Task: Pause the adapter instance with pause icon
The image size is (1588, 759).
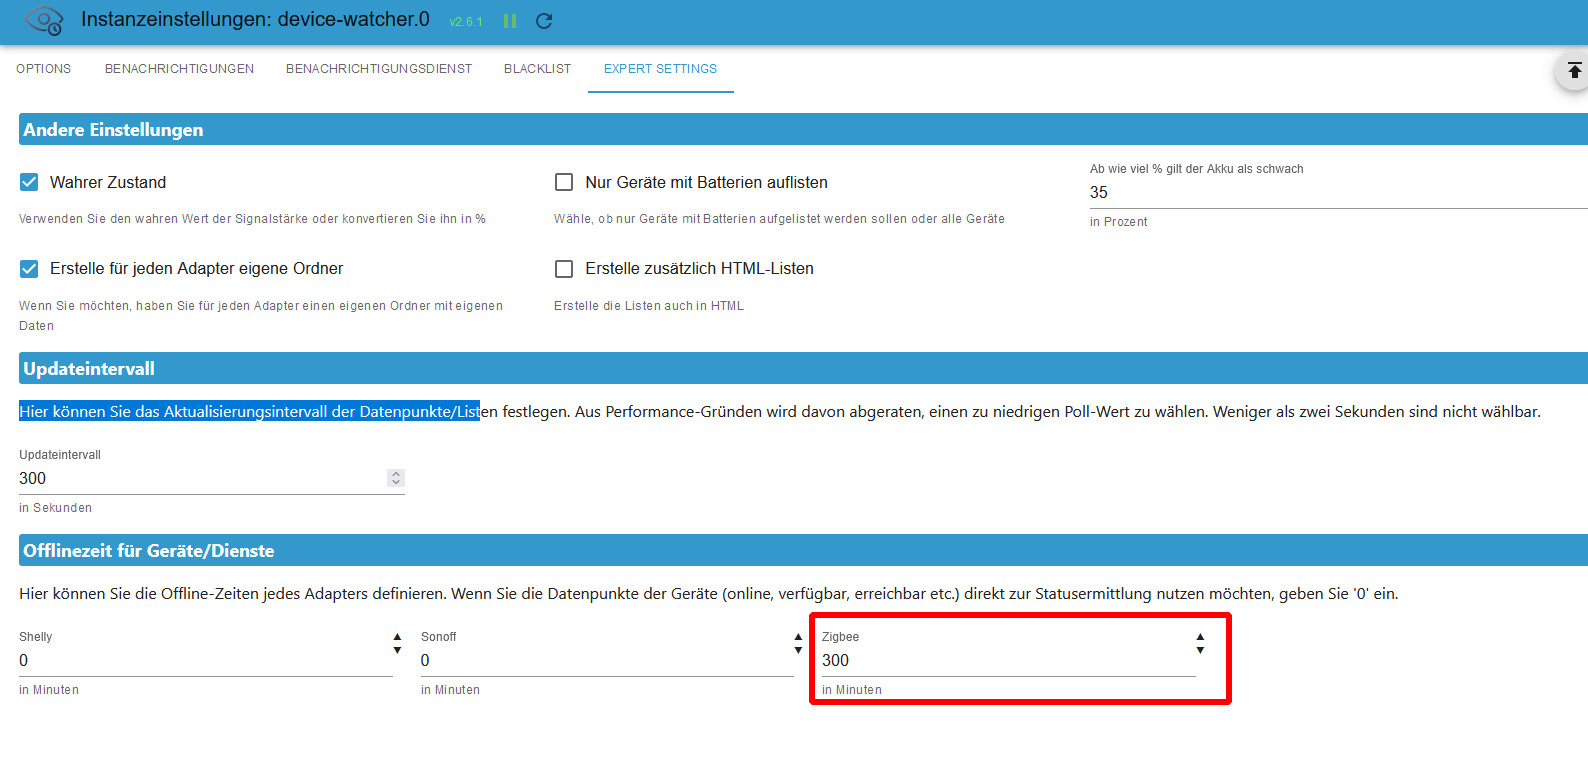Action: point(510,21)
